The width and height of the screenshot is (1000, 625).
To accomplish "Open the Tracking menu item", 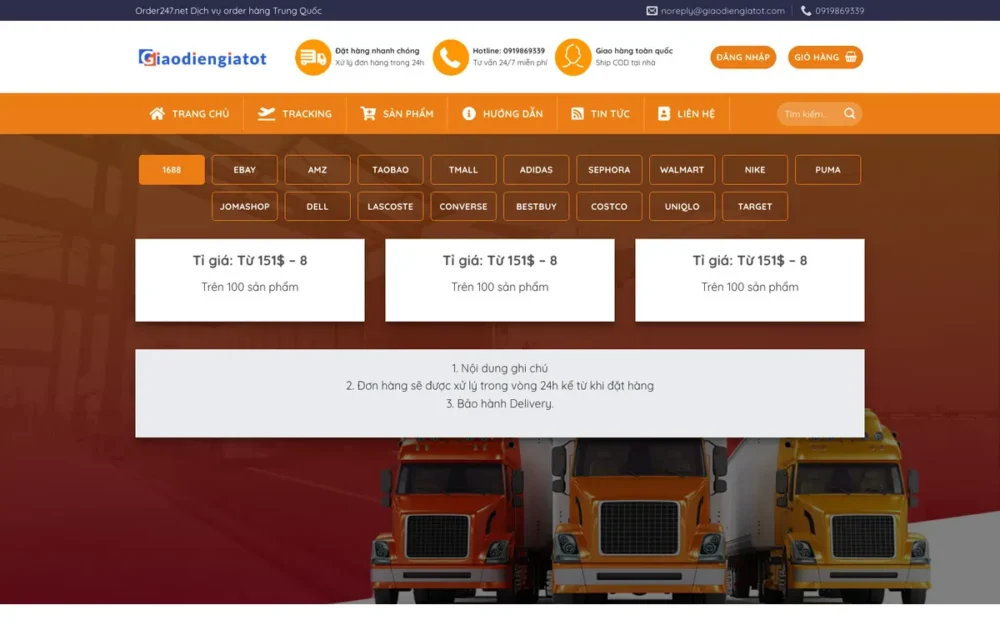I will [295, 114].
